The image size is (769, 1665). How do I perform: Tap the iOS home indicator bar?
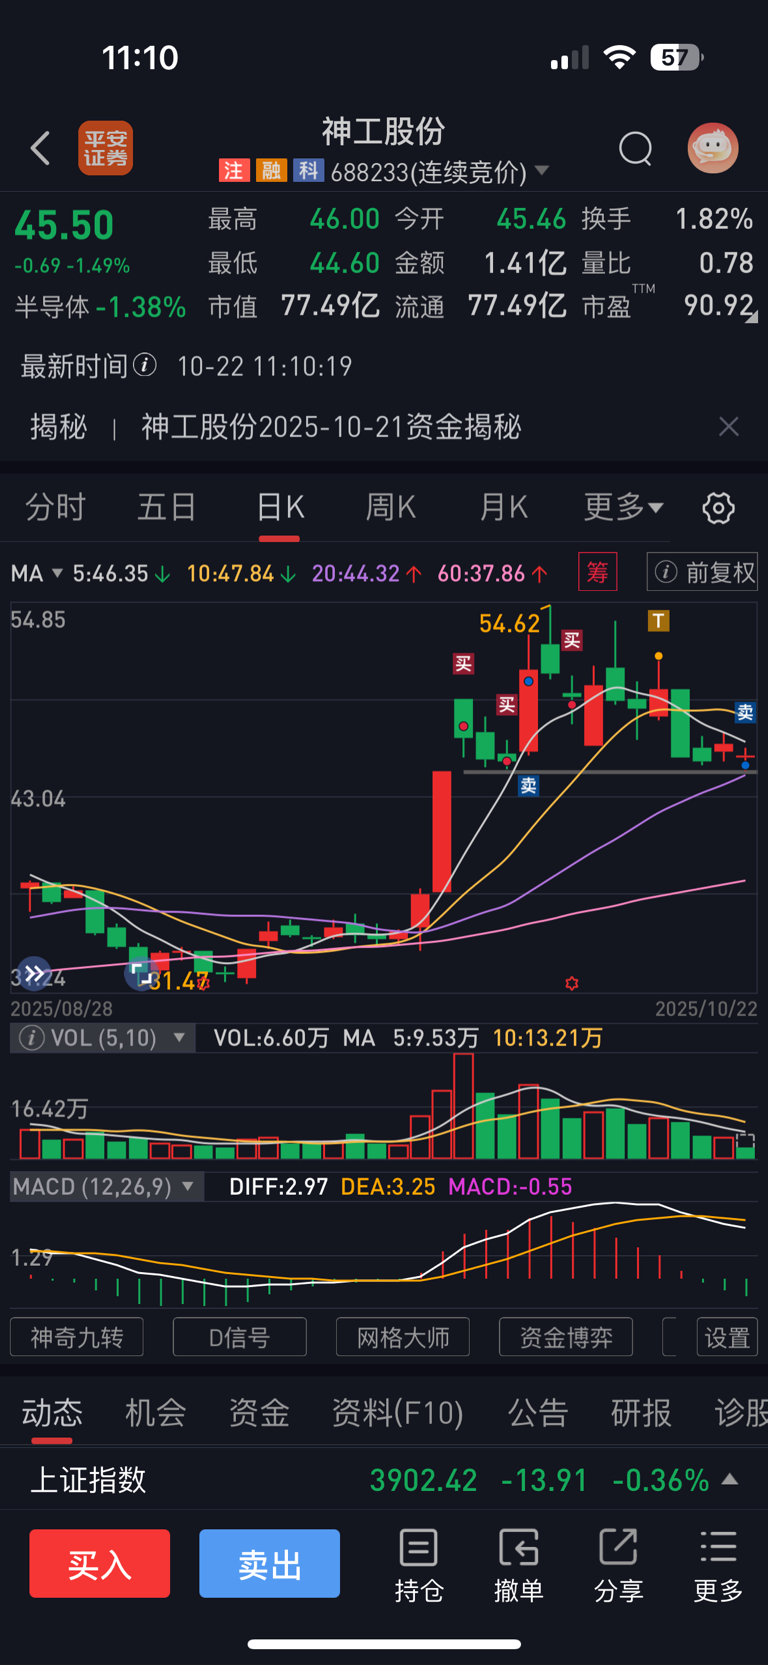tap(384, 1644)
